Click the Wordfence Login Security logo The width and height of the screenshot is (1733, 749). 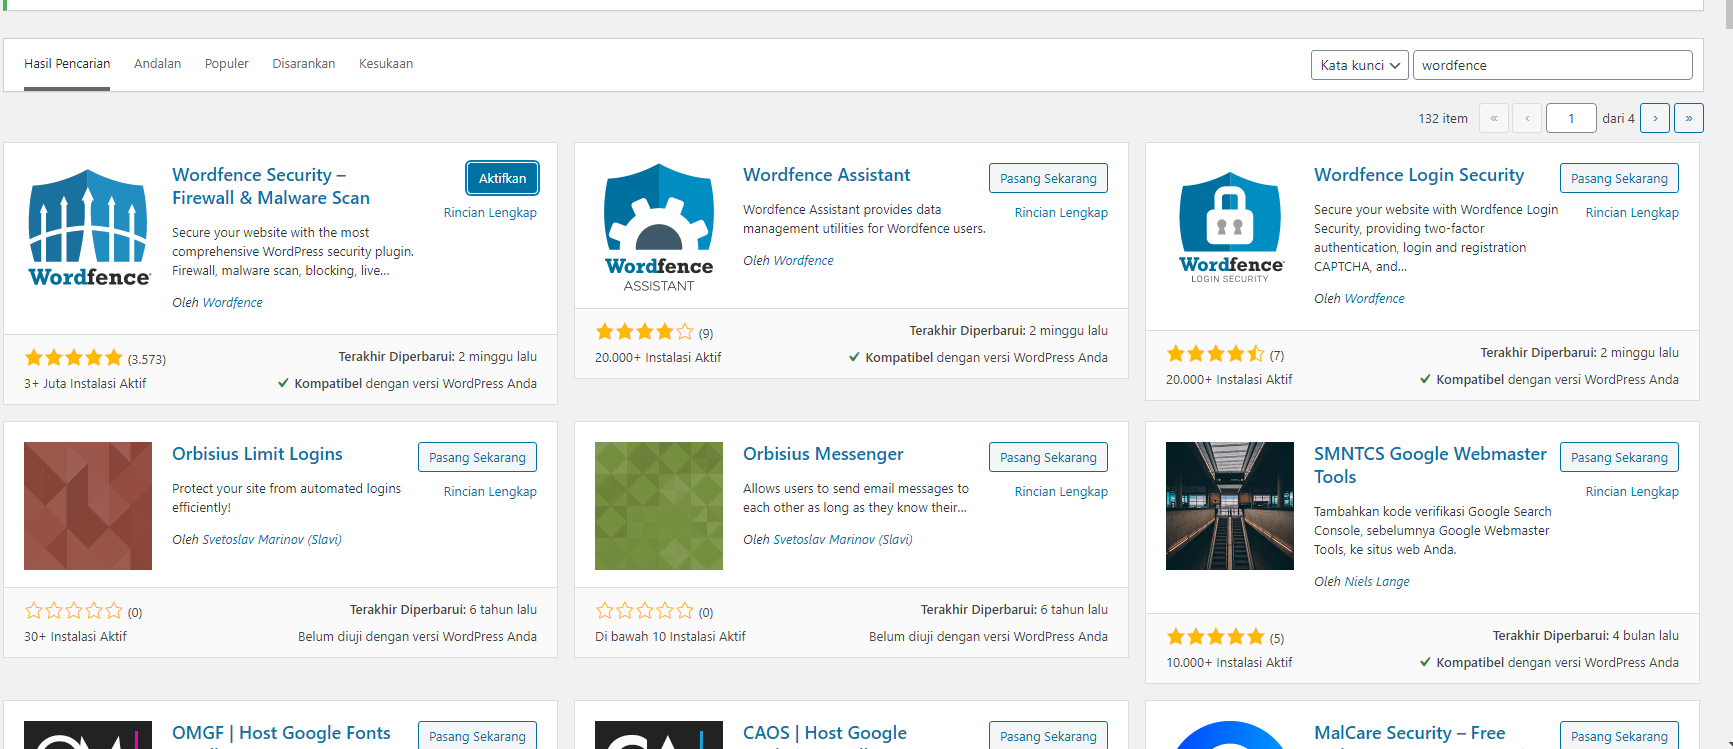(1230, 227)
